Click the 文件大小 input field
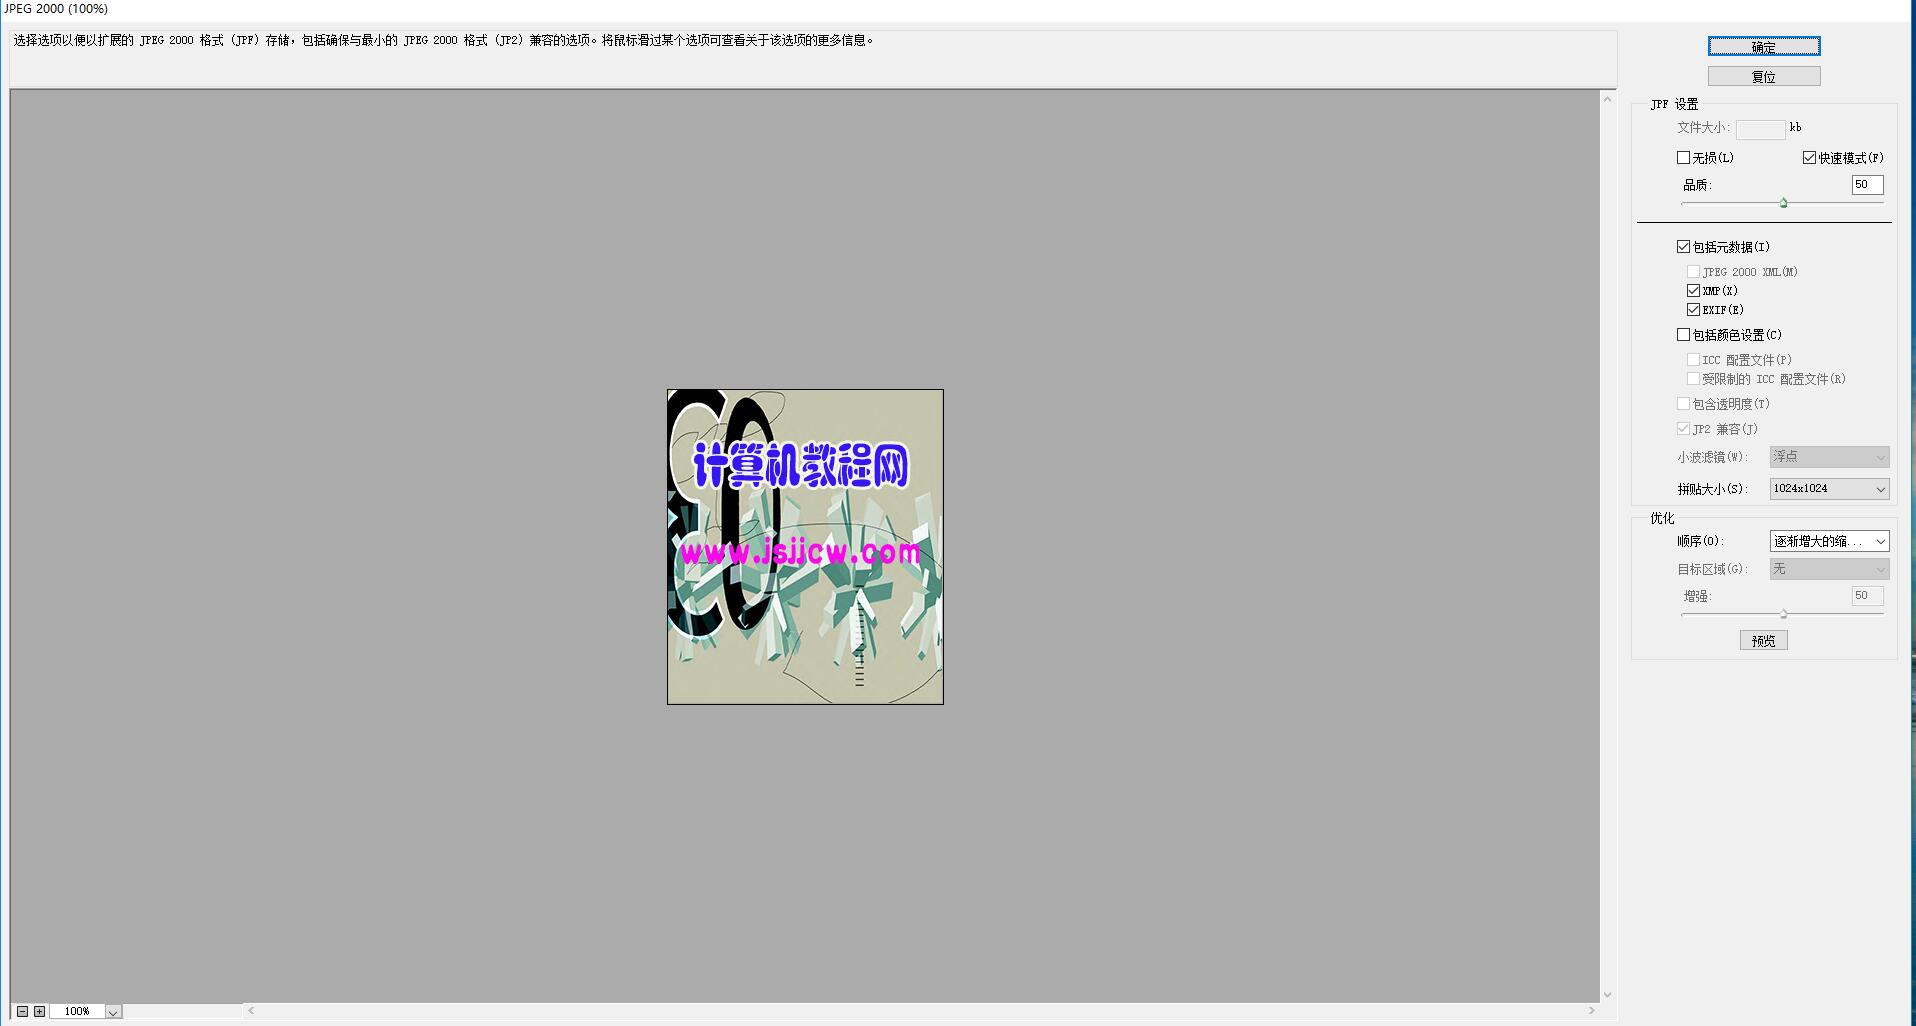 point(1760,129)
